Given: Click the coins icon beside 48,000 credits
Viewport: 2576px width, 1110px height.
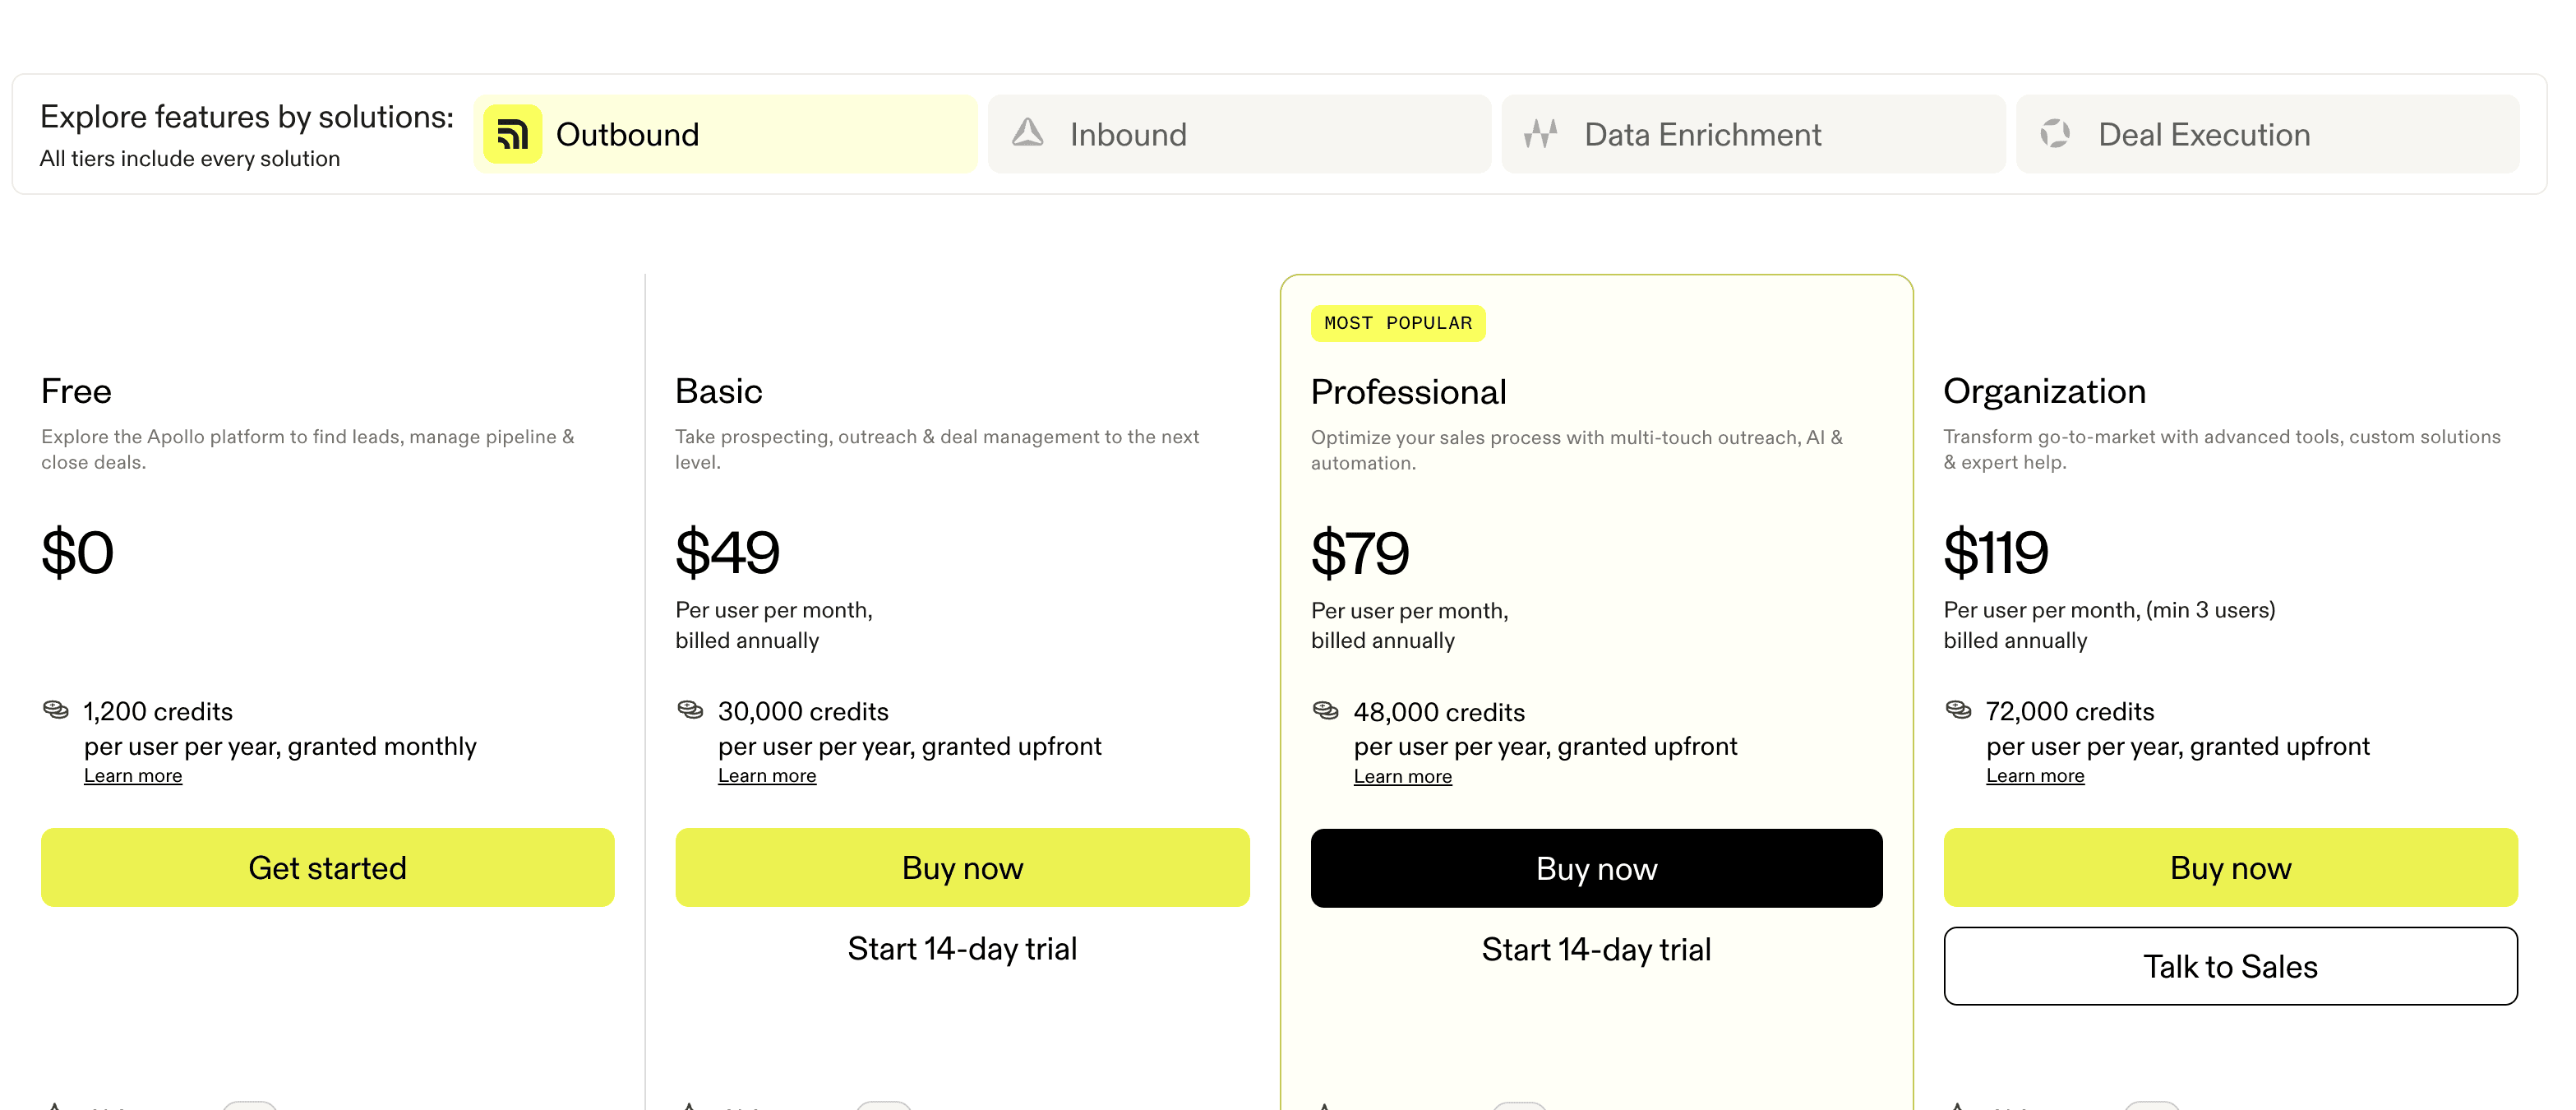Looking at the screenshot, I should [1325, 711].
